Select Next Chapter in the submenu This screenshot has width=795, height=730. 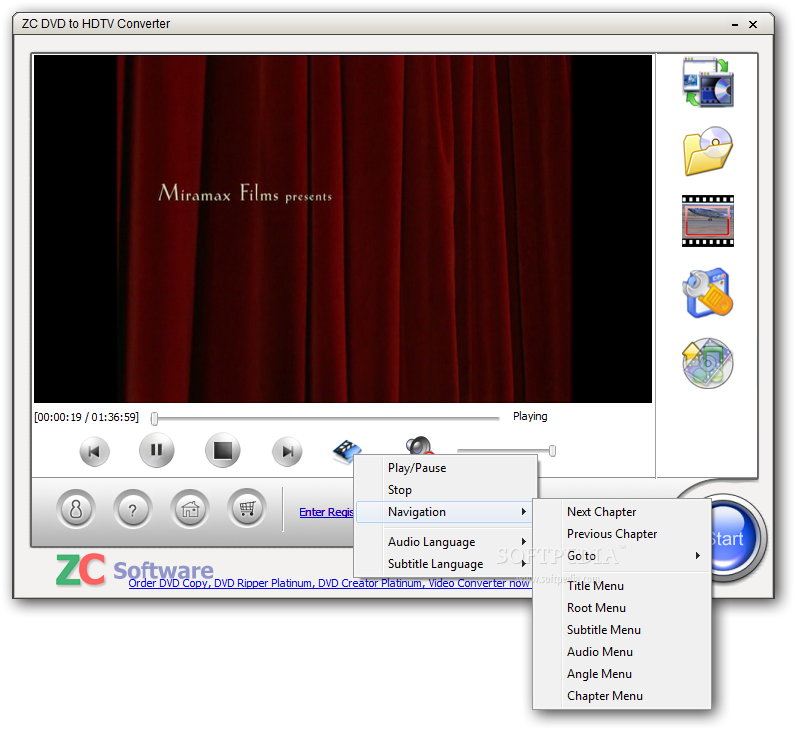tap(622, 512)
